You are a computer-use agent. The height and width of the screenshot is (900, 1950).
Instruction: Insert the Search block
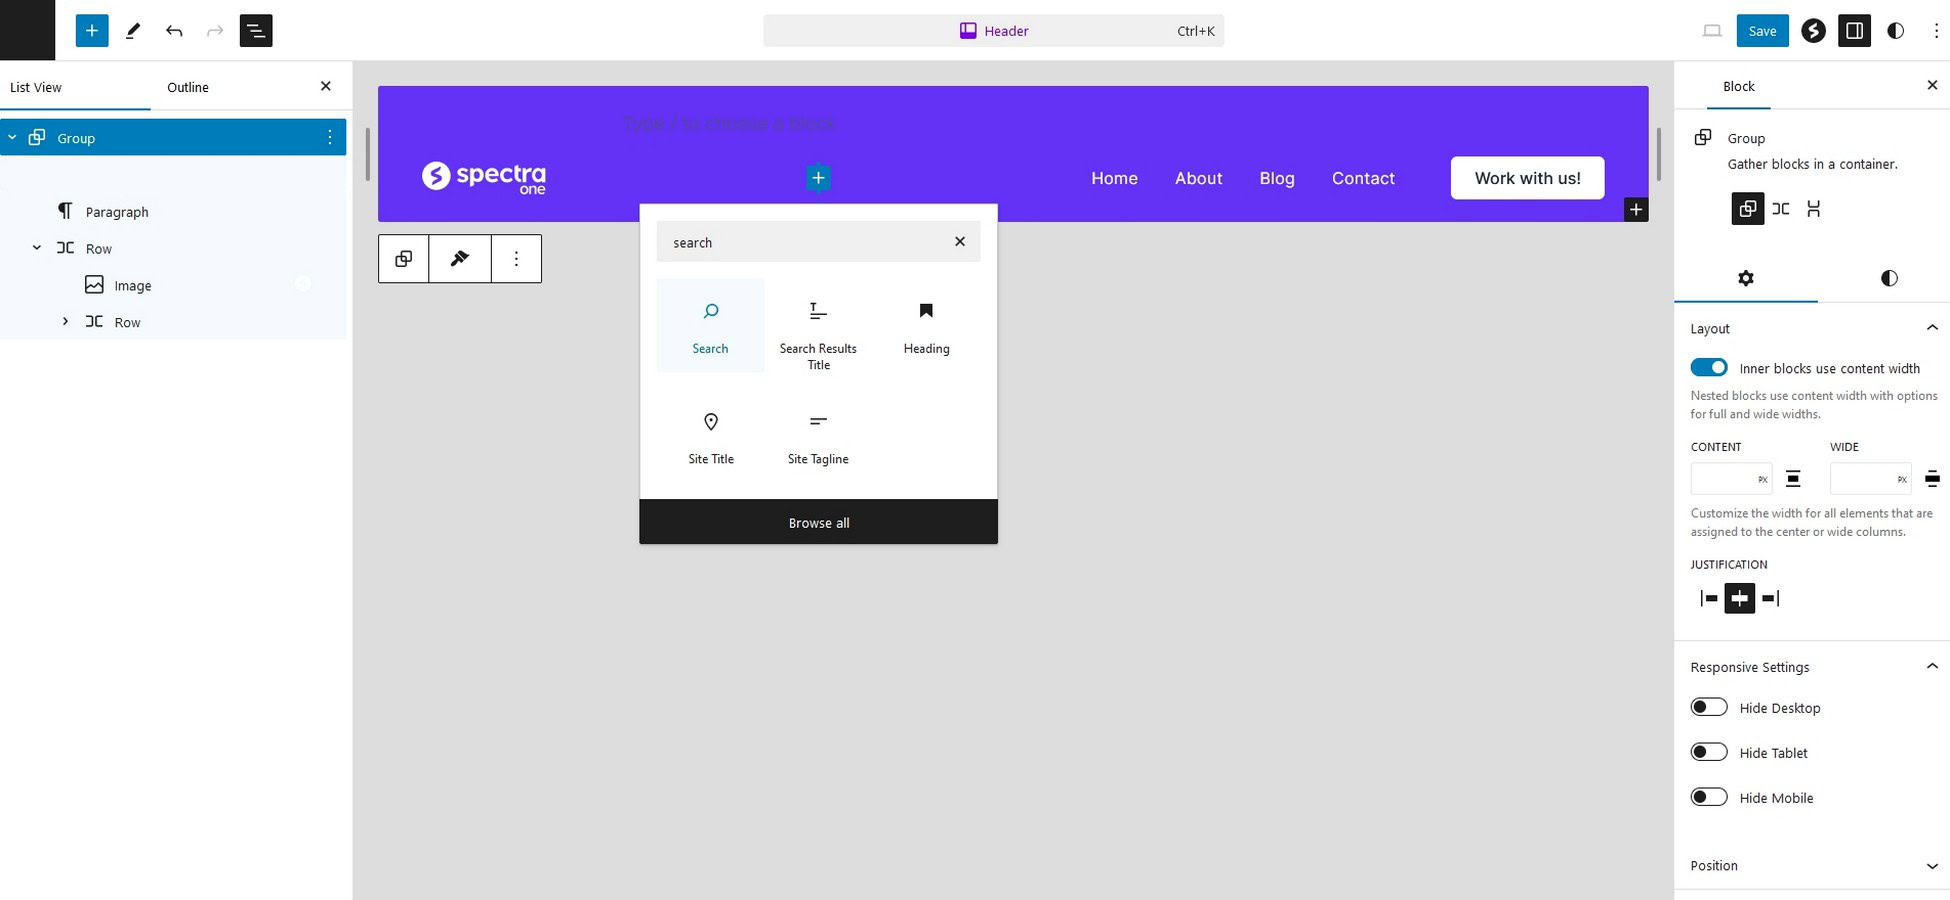(x=710, y=325)
